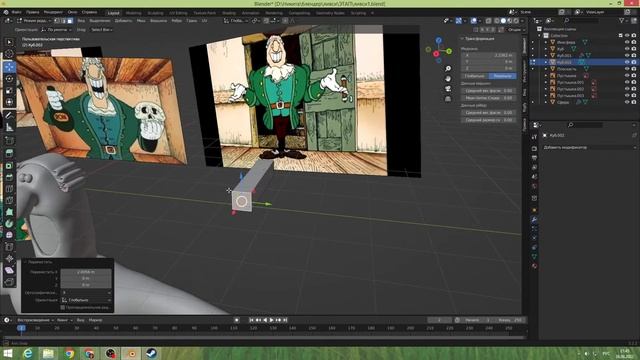
Task: Click the Глобально button in Transform panel
Action: point(475,76)
